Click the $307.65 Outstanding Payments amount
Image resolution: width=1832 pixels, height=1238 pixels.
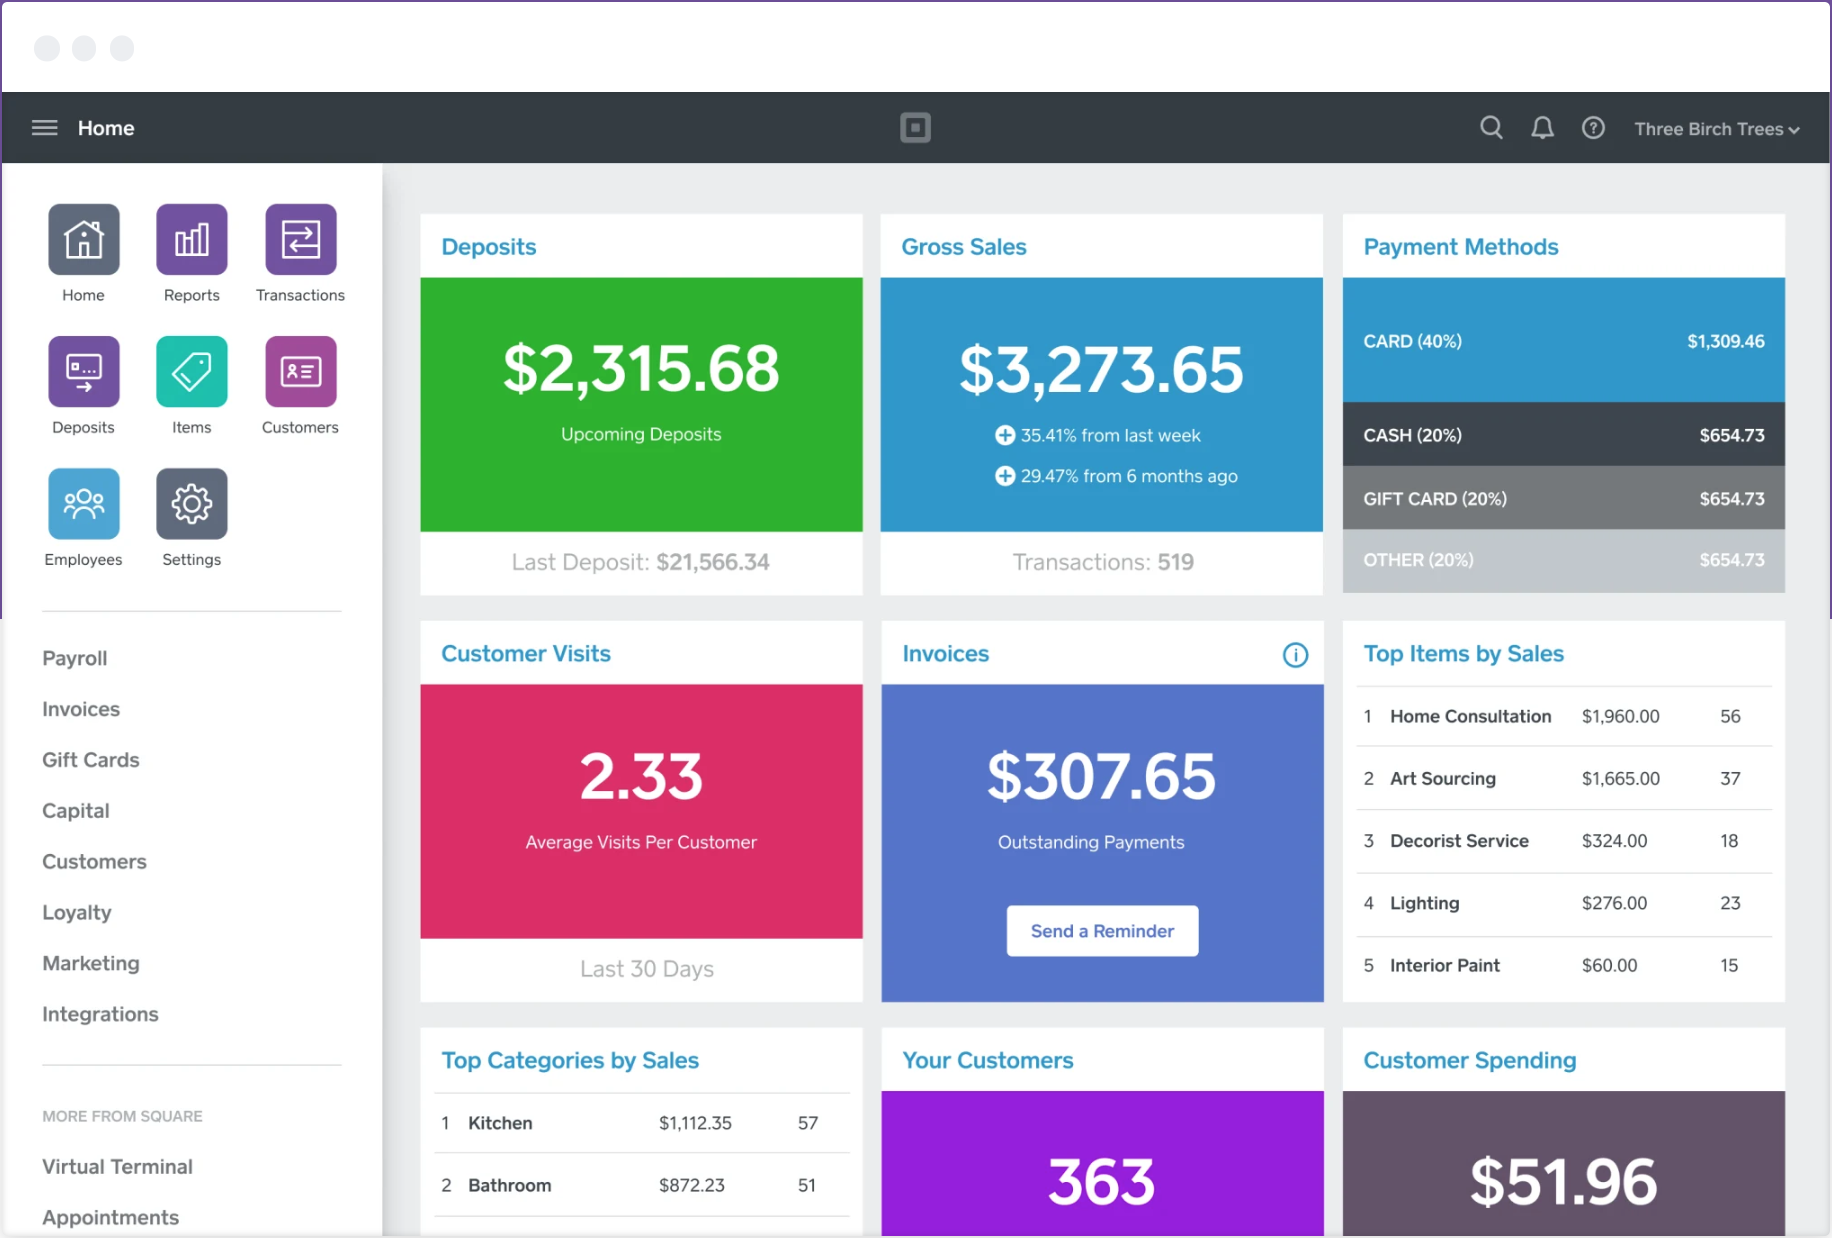tap(1101, 777)
